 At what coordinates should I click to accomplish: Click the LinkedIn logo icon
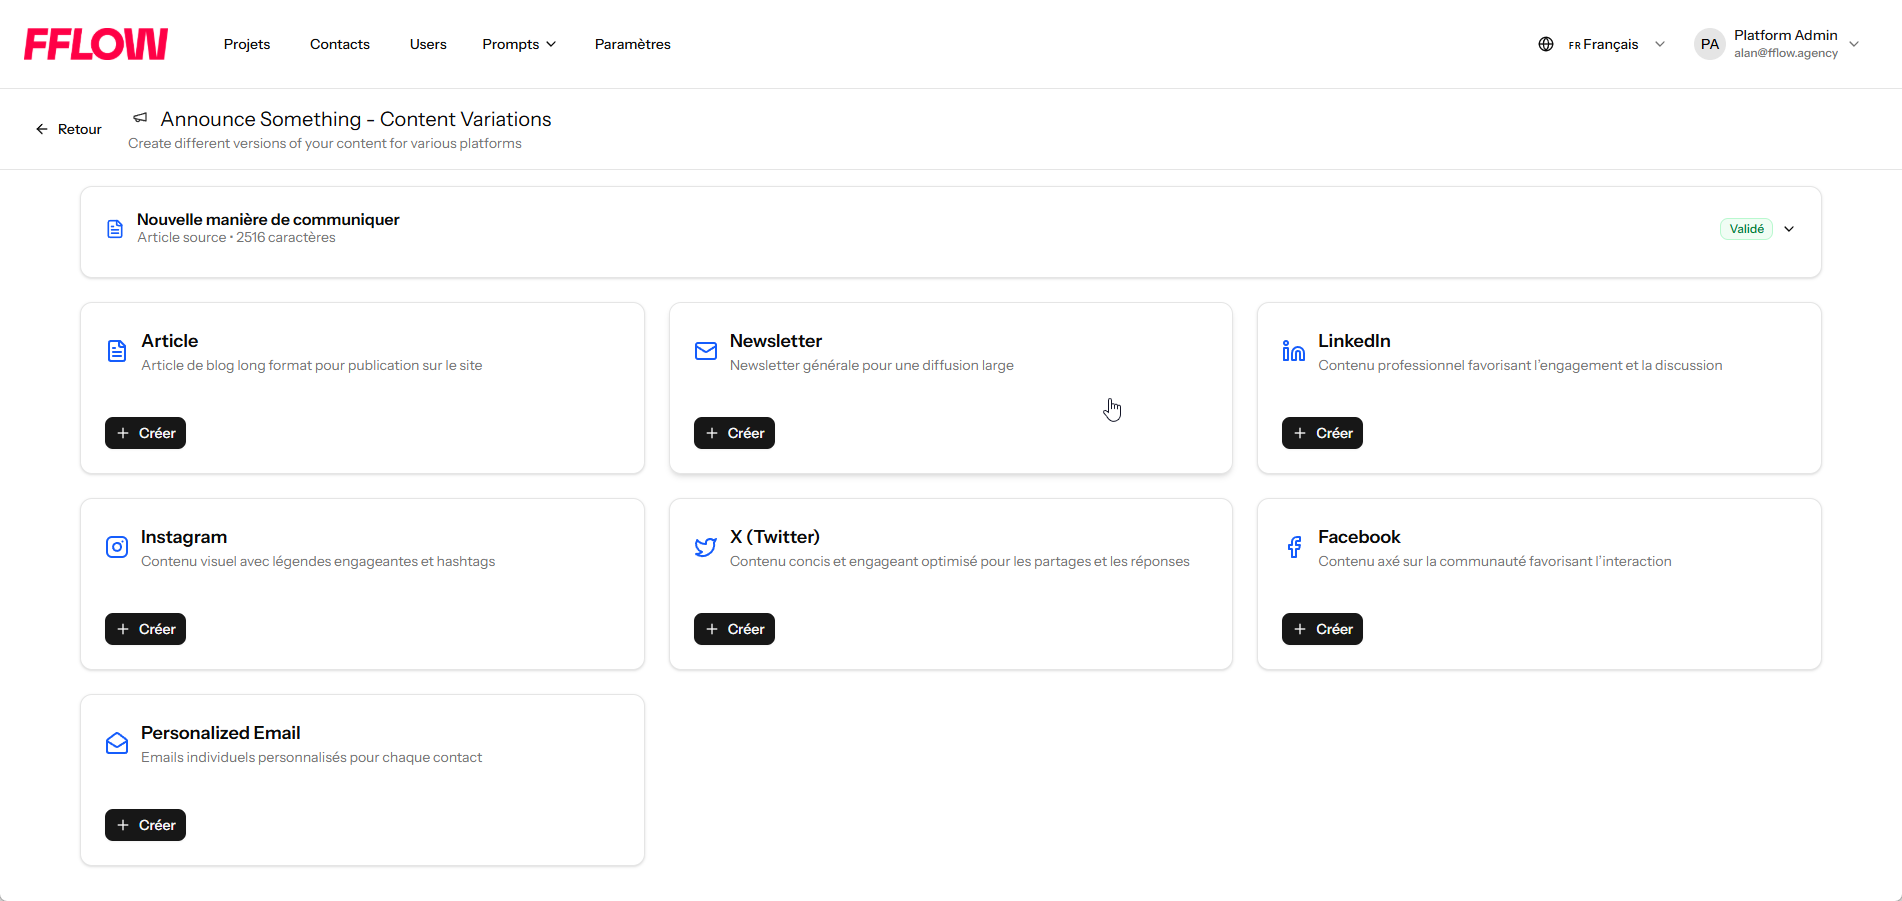tap(1294, 351)
